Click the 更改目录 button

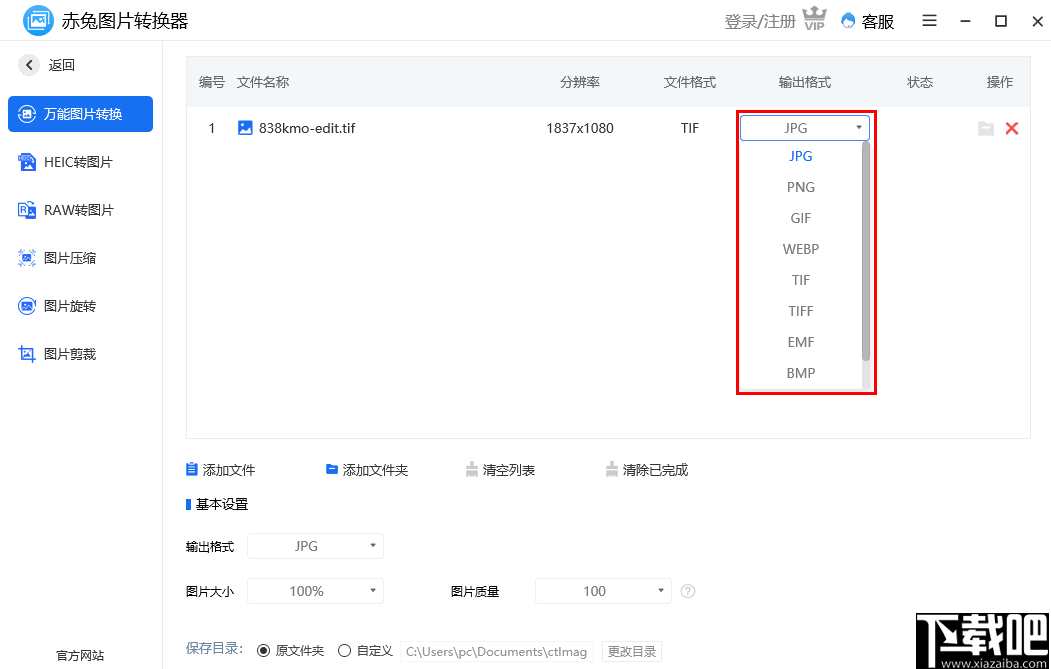629,650
